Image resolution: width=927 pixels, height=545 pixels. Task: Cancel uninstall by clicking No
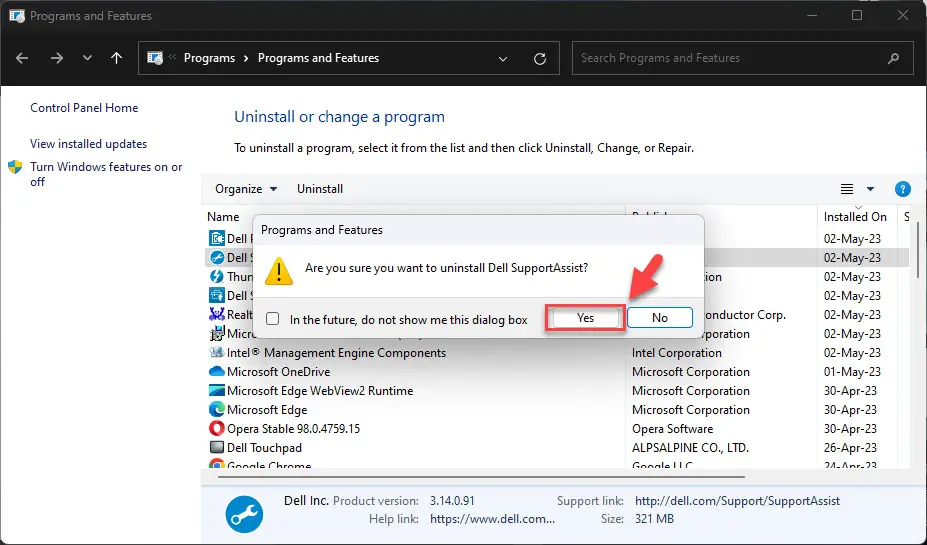click(660, 317)
